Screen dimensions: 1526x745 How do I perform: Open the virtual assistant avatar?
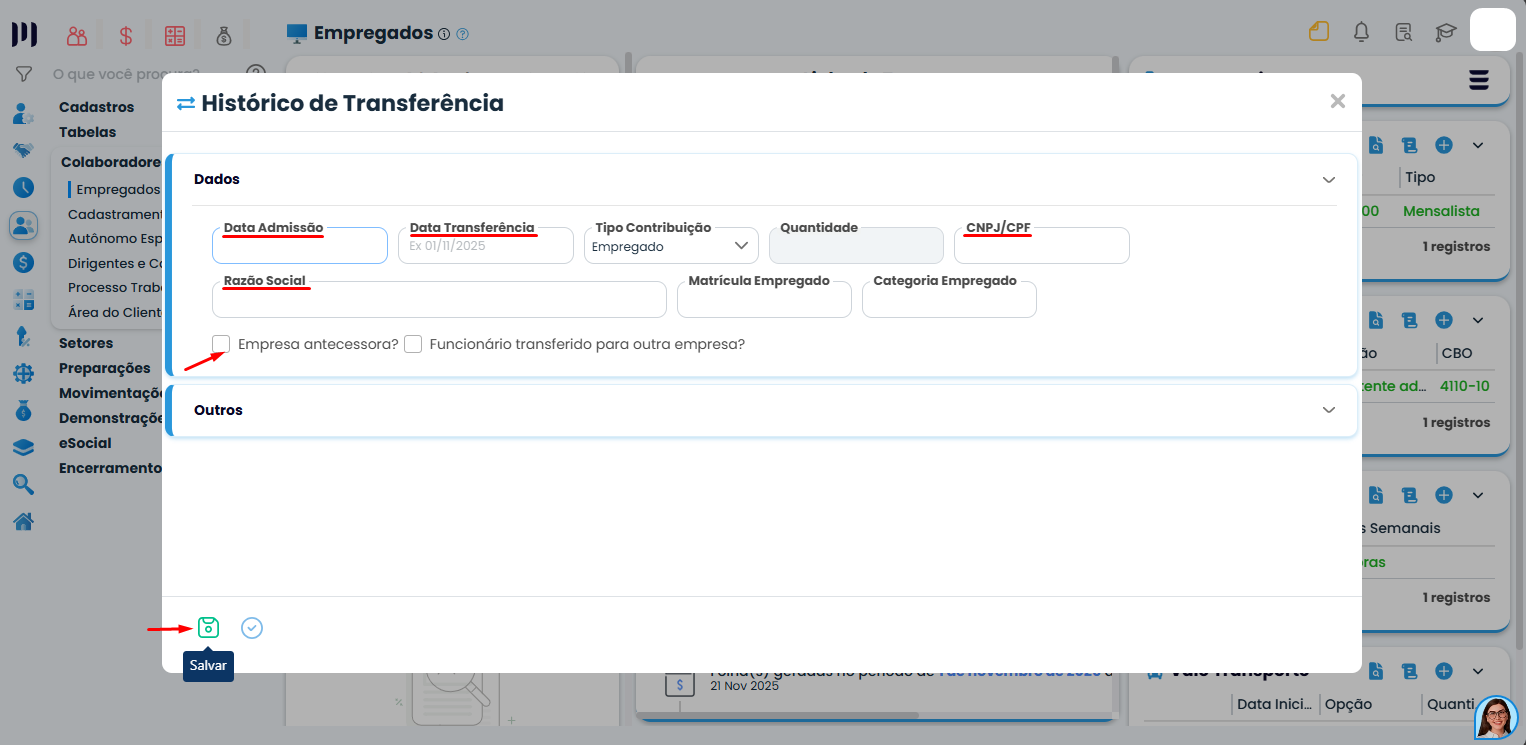1496,717
